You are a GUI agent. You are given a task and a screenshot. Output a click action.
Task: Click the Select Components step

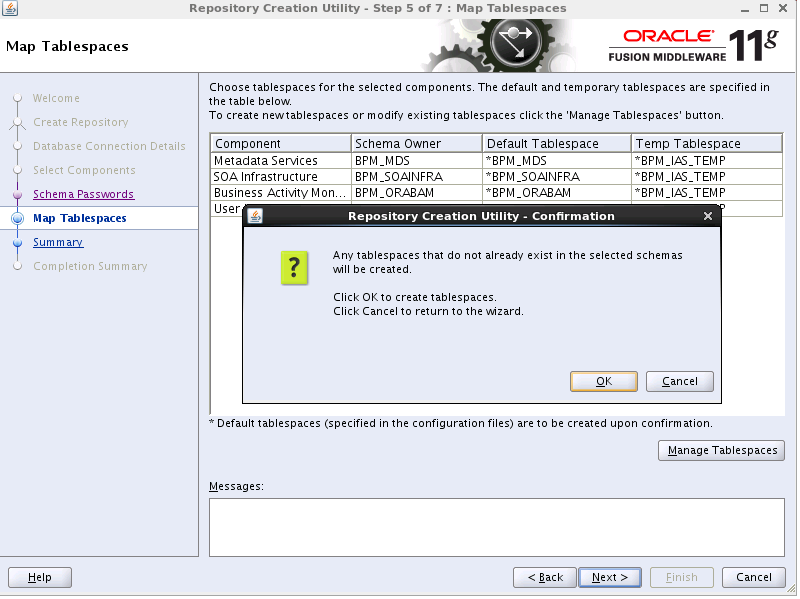coord(84,170)
